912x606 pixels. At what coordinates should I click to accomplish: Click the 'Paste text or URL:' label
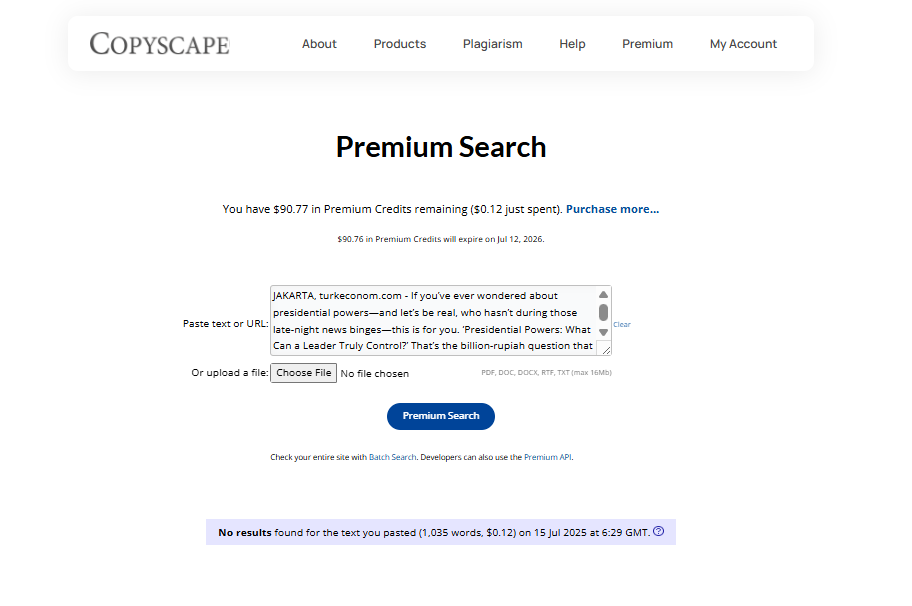tap(226, 323)
